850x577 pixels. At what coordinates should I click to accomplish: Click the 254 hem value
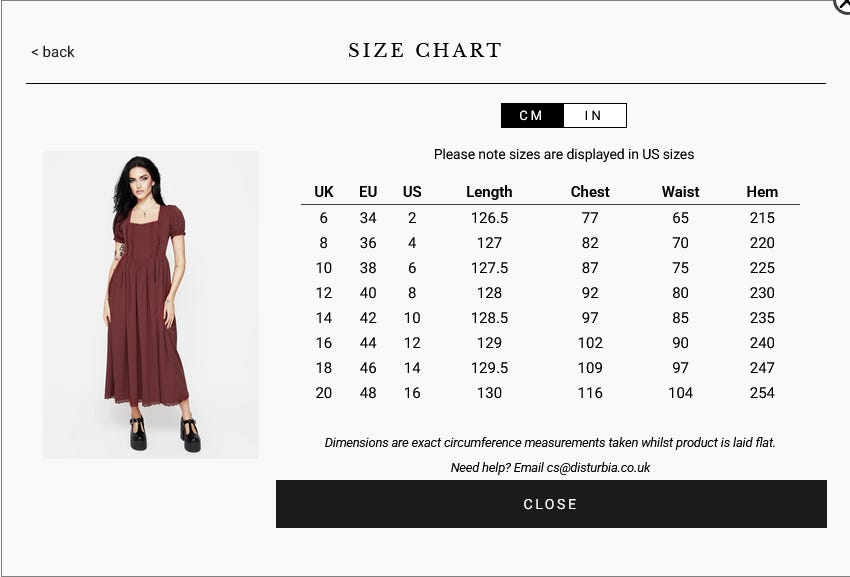click(762, 393)
